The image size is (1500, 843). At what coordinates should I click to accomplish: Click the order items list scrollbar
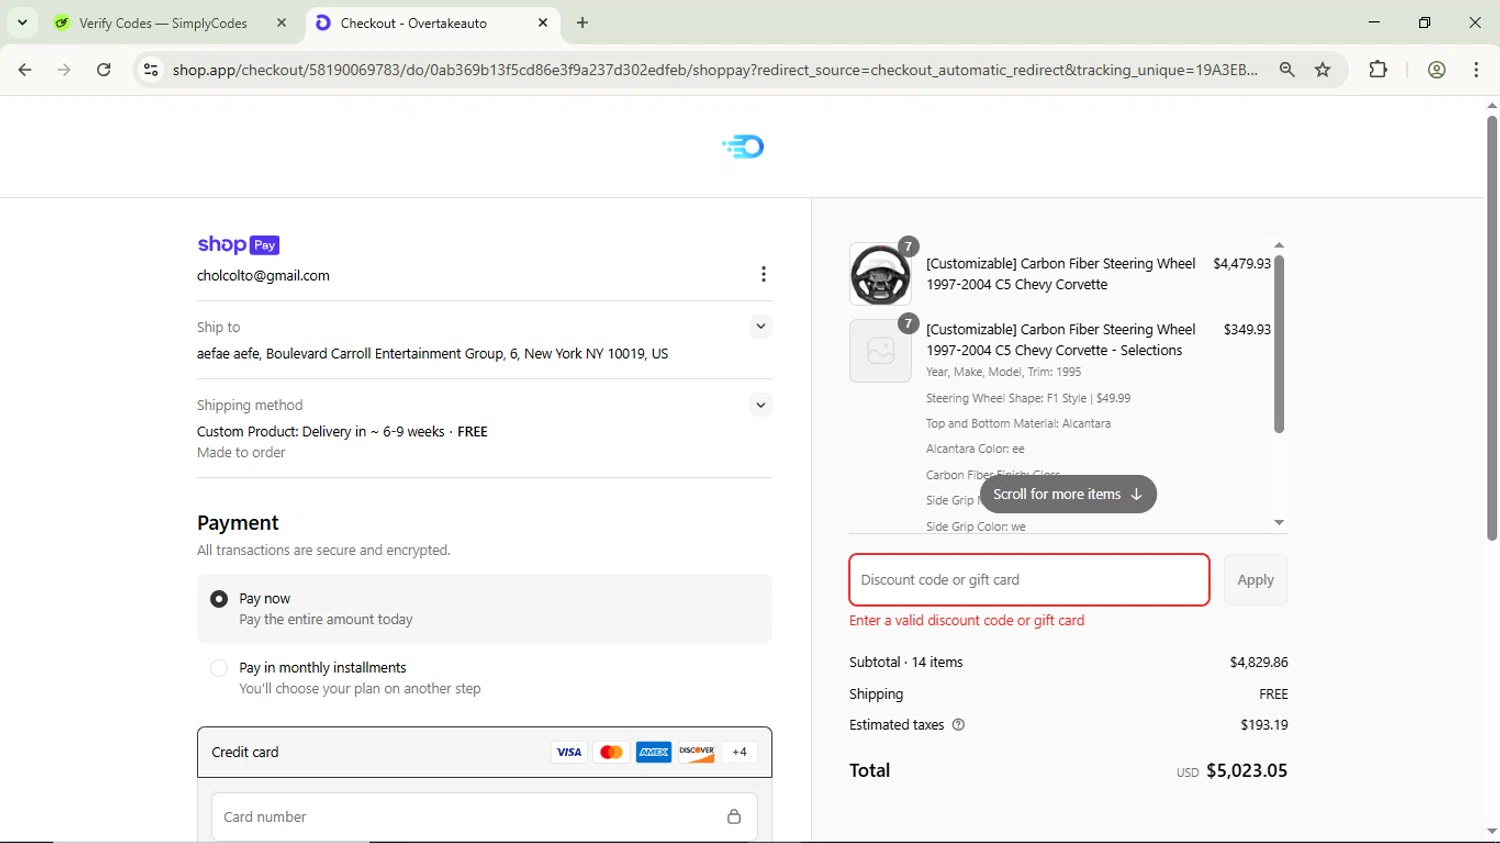(1279, 345)
